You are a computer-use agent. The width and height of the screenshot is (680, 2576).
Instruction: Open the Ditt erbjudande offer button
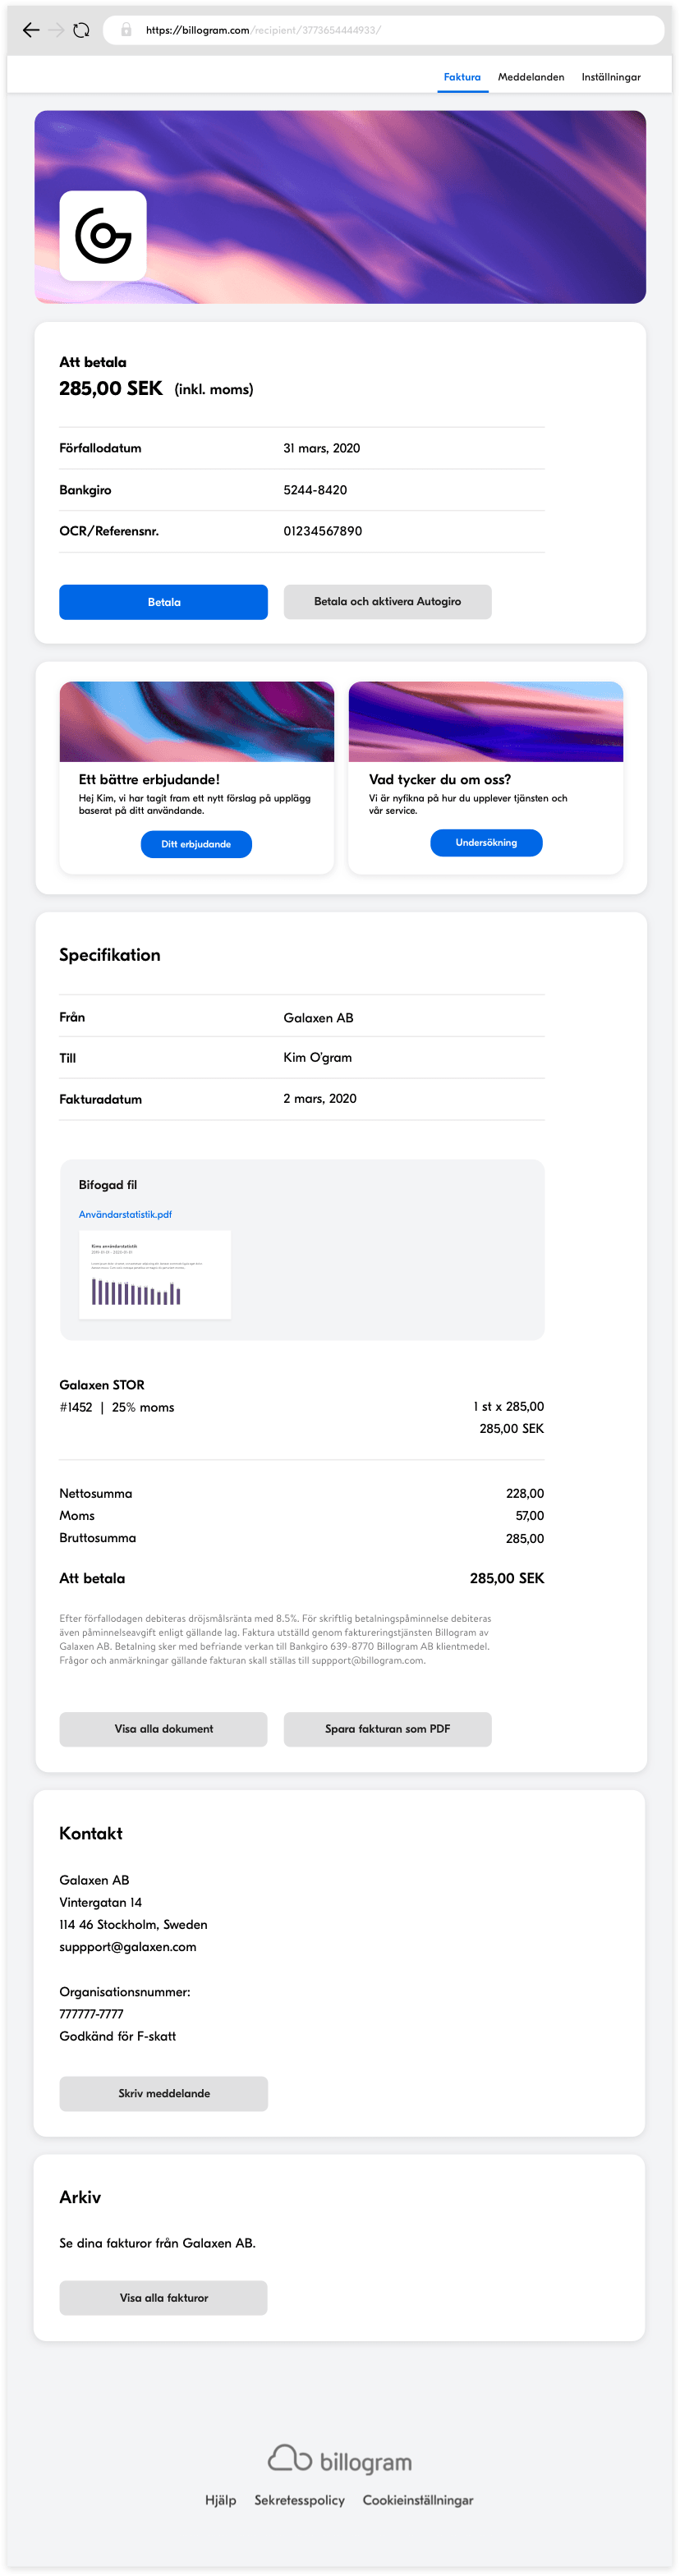pyautogui.click(x=196, y=844)
